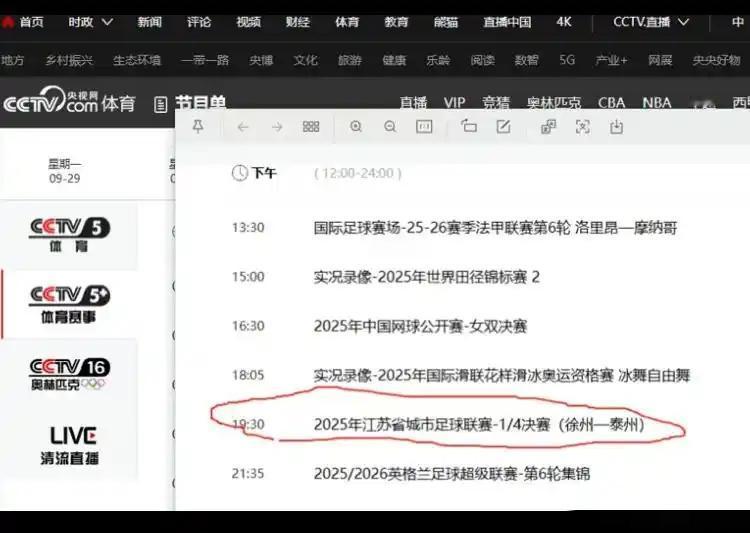Screen dimensions: 750x533
Task: Select the CCTV5+ 体育赛事 channel
Action: [69, 304]
